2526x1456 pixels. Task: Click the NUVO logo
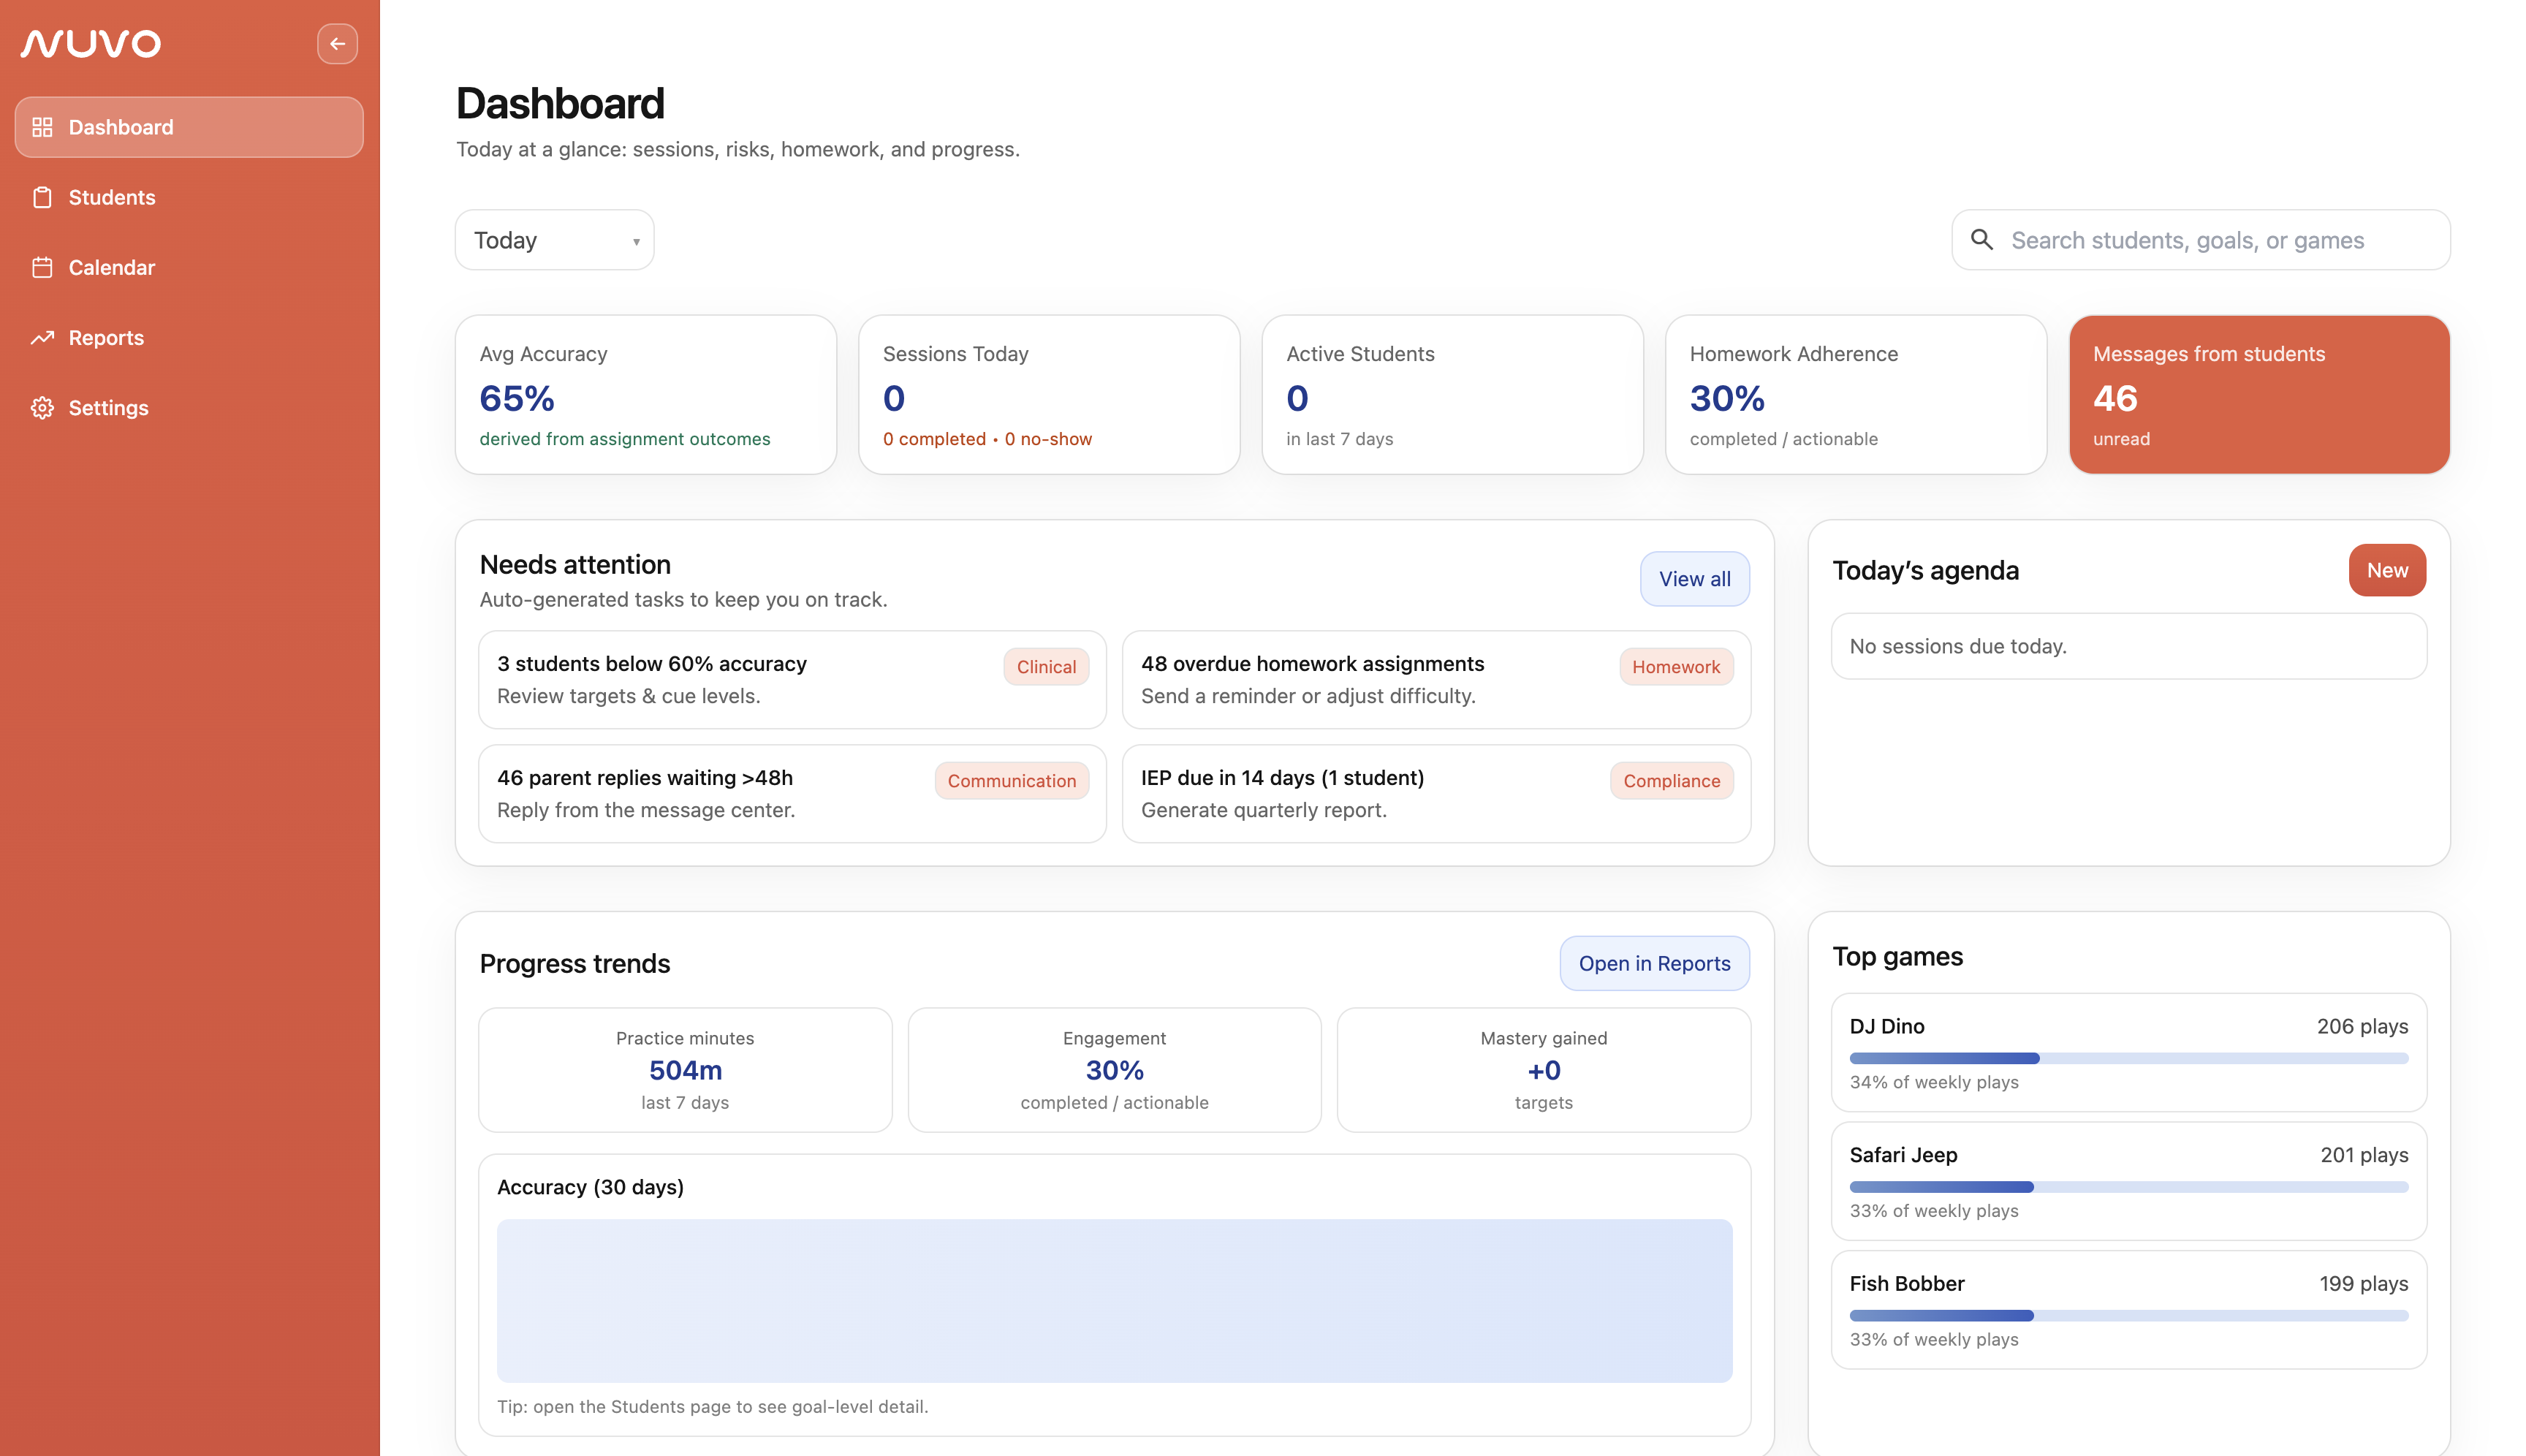point(90,43)
